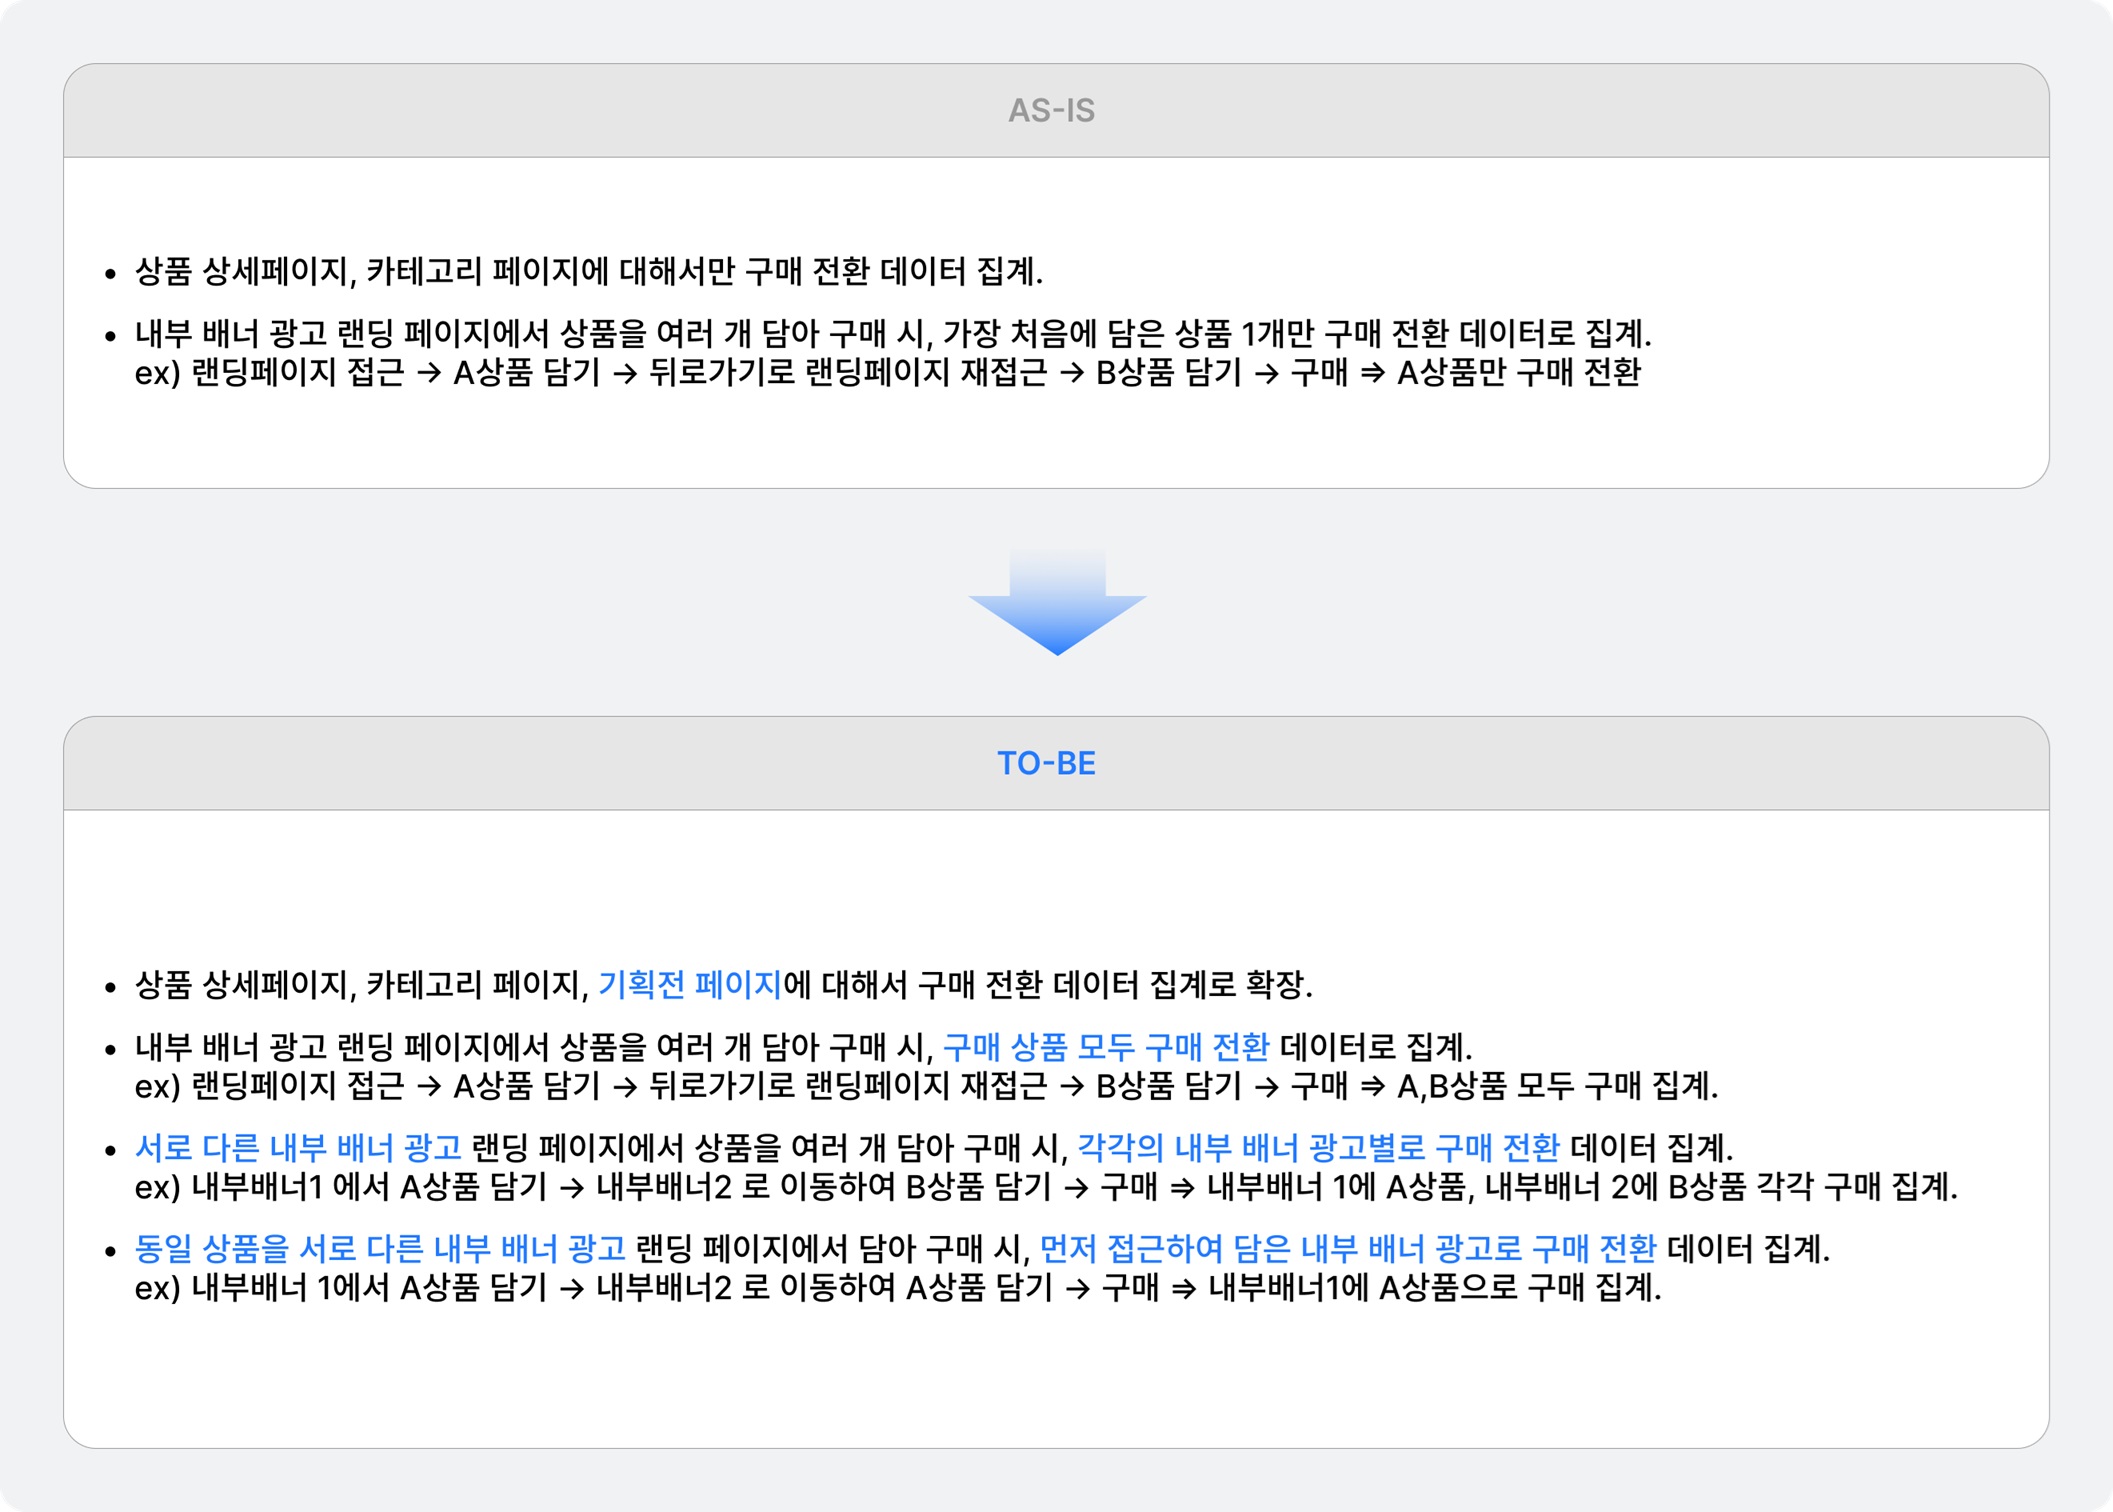2113x1512 pixels.
Task: Click the blue '기획전 페이지' text
Action: tap(689, 985)
